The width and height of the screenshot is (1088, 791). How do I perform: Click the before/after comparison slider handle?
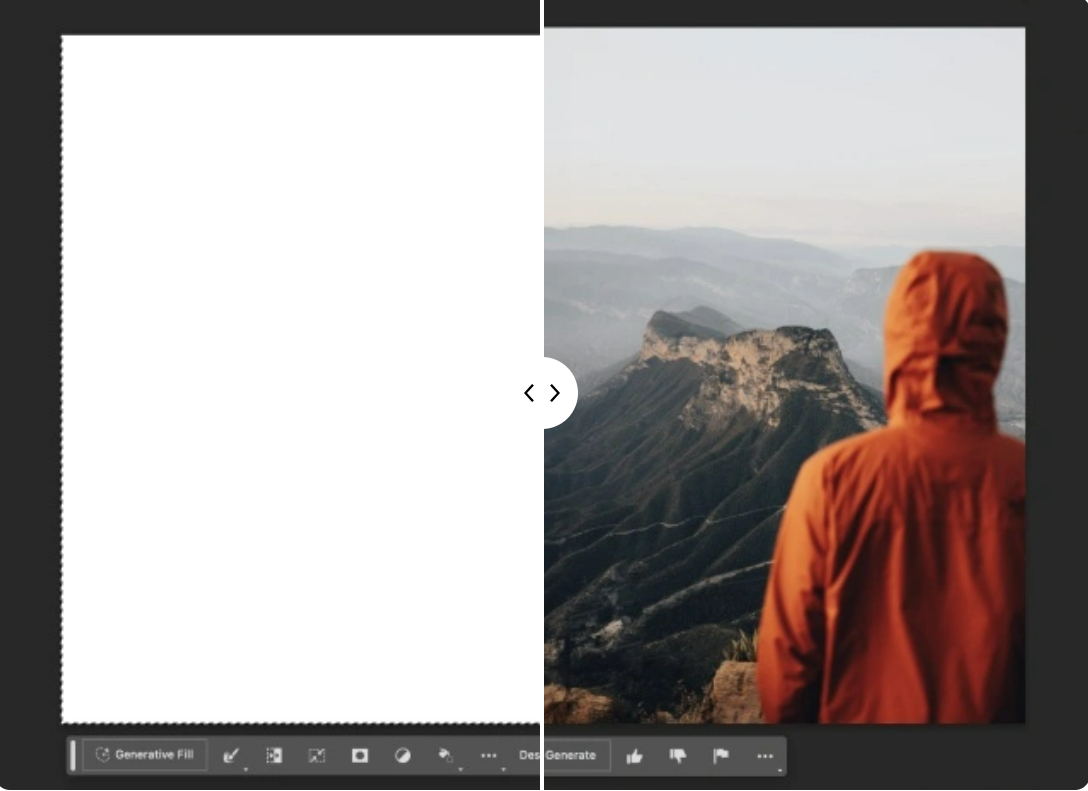[x=541, y=393]
